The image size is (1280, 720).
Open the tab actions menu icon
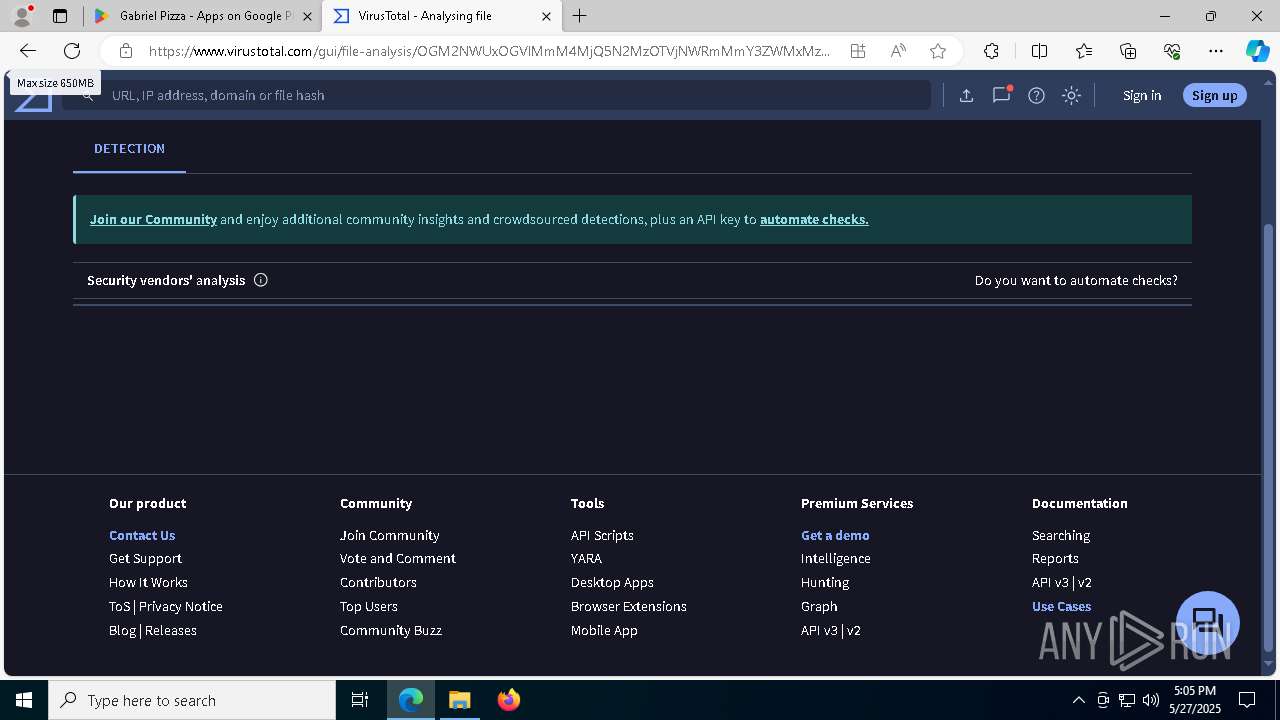coord(60,16)
